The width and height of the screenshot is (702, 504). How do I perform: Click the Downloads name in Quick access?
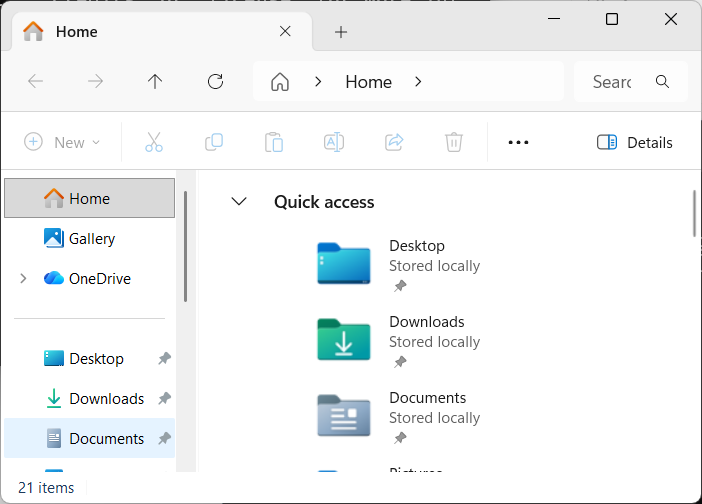427,322
